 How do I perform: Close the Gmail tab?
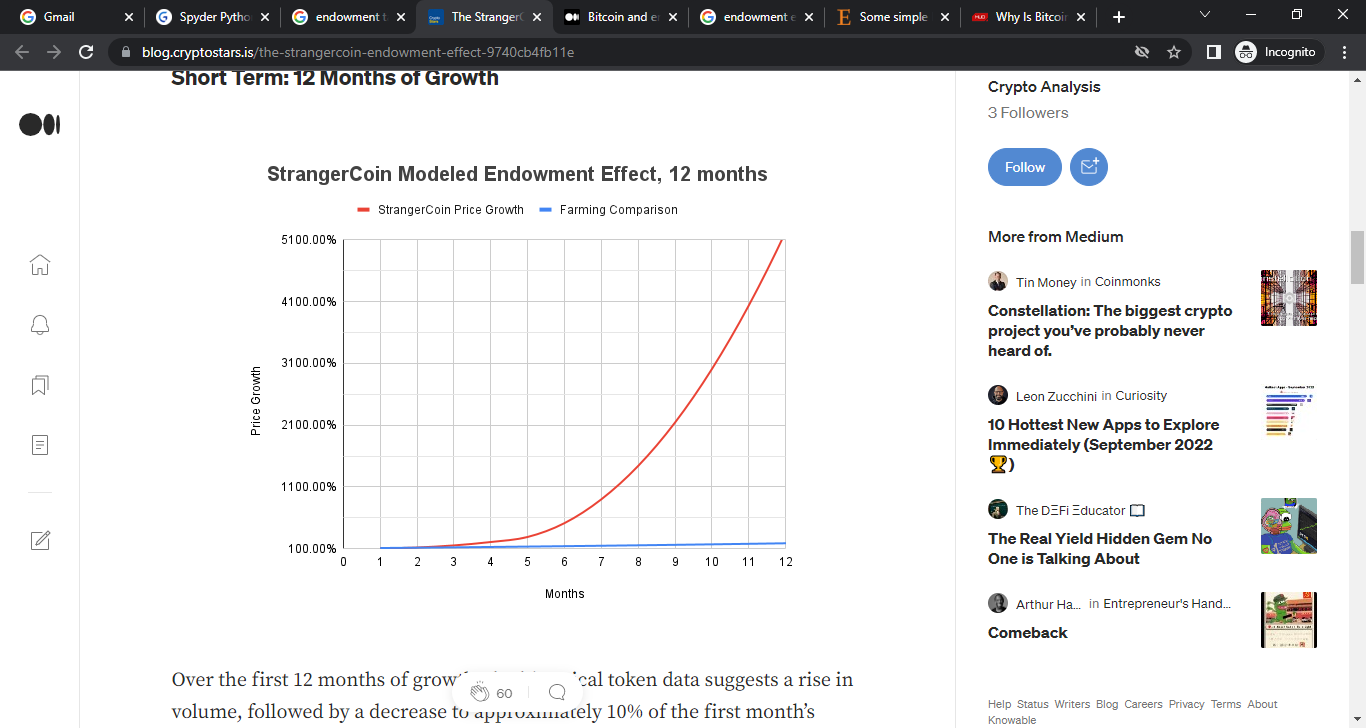129,17
